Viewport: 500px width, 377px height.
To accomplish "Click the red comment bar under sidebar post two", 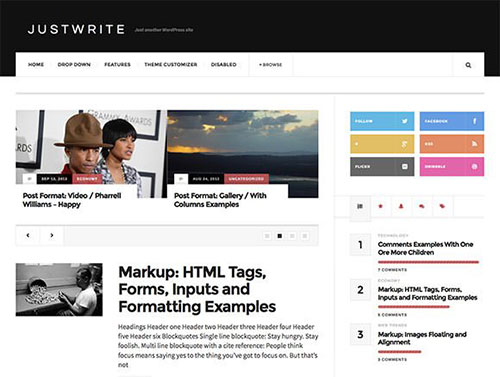I will 414,307.
